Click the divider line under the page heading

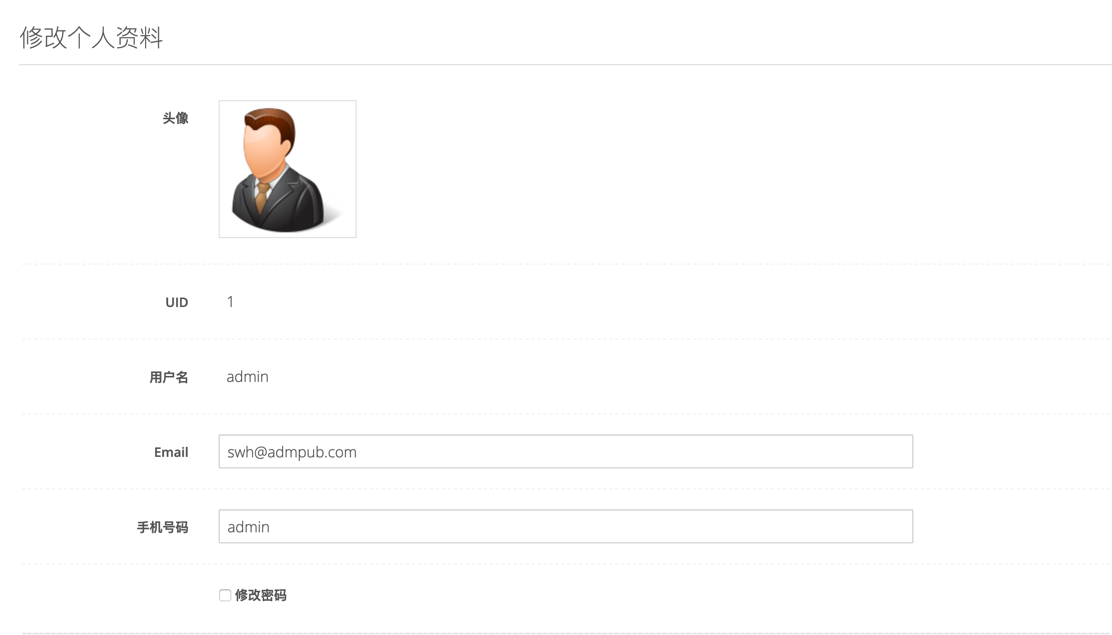tap(565, 65)
